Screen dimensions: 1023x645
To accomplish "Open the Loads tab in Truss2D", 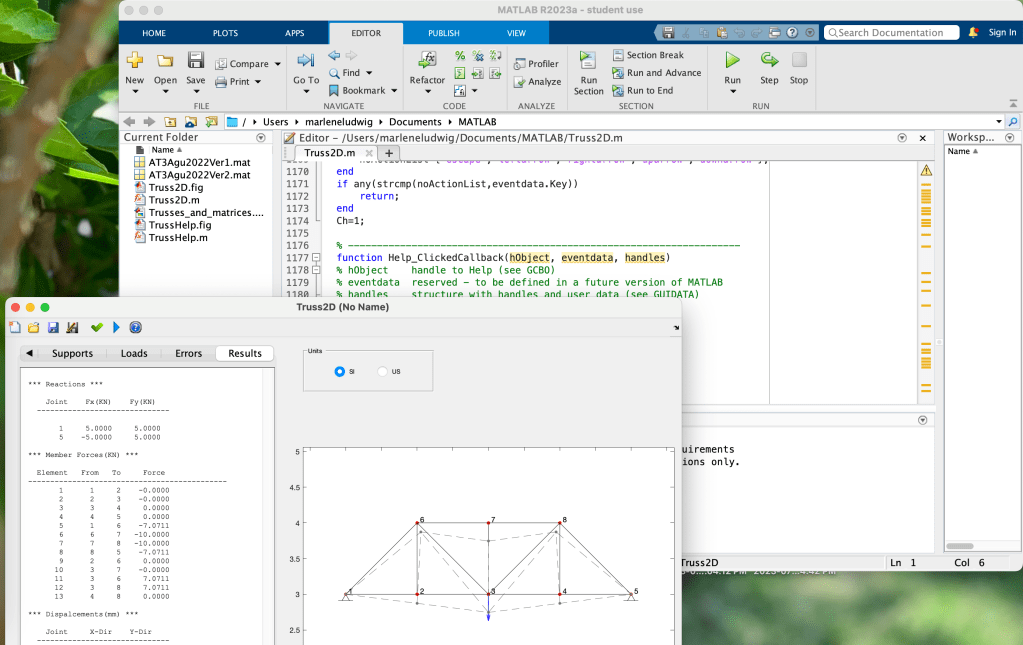I will pyautogui.click(x=134, y=353).
